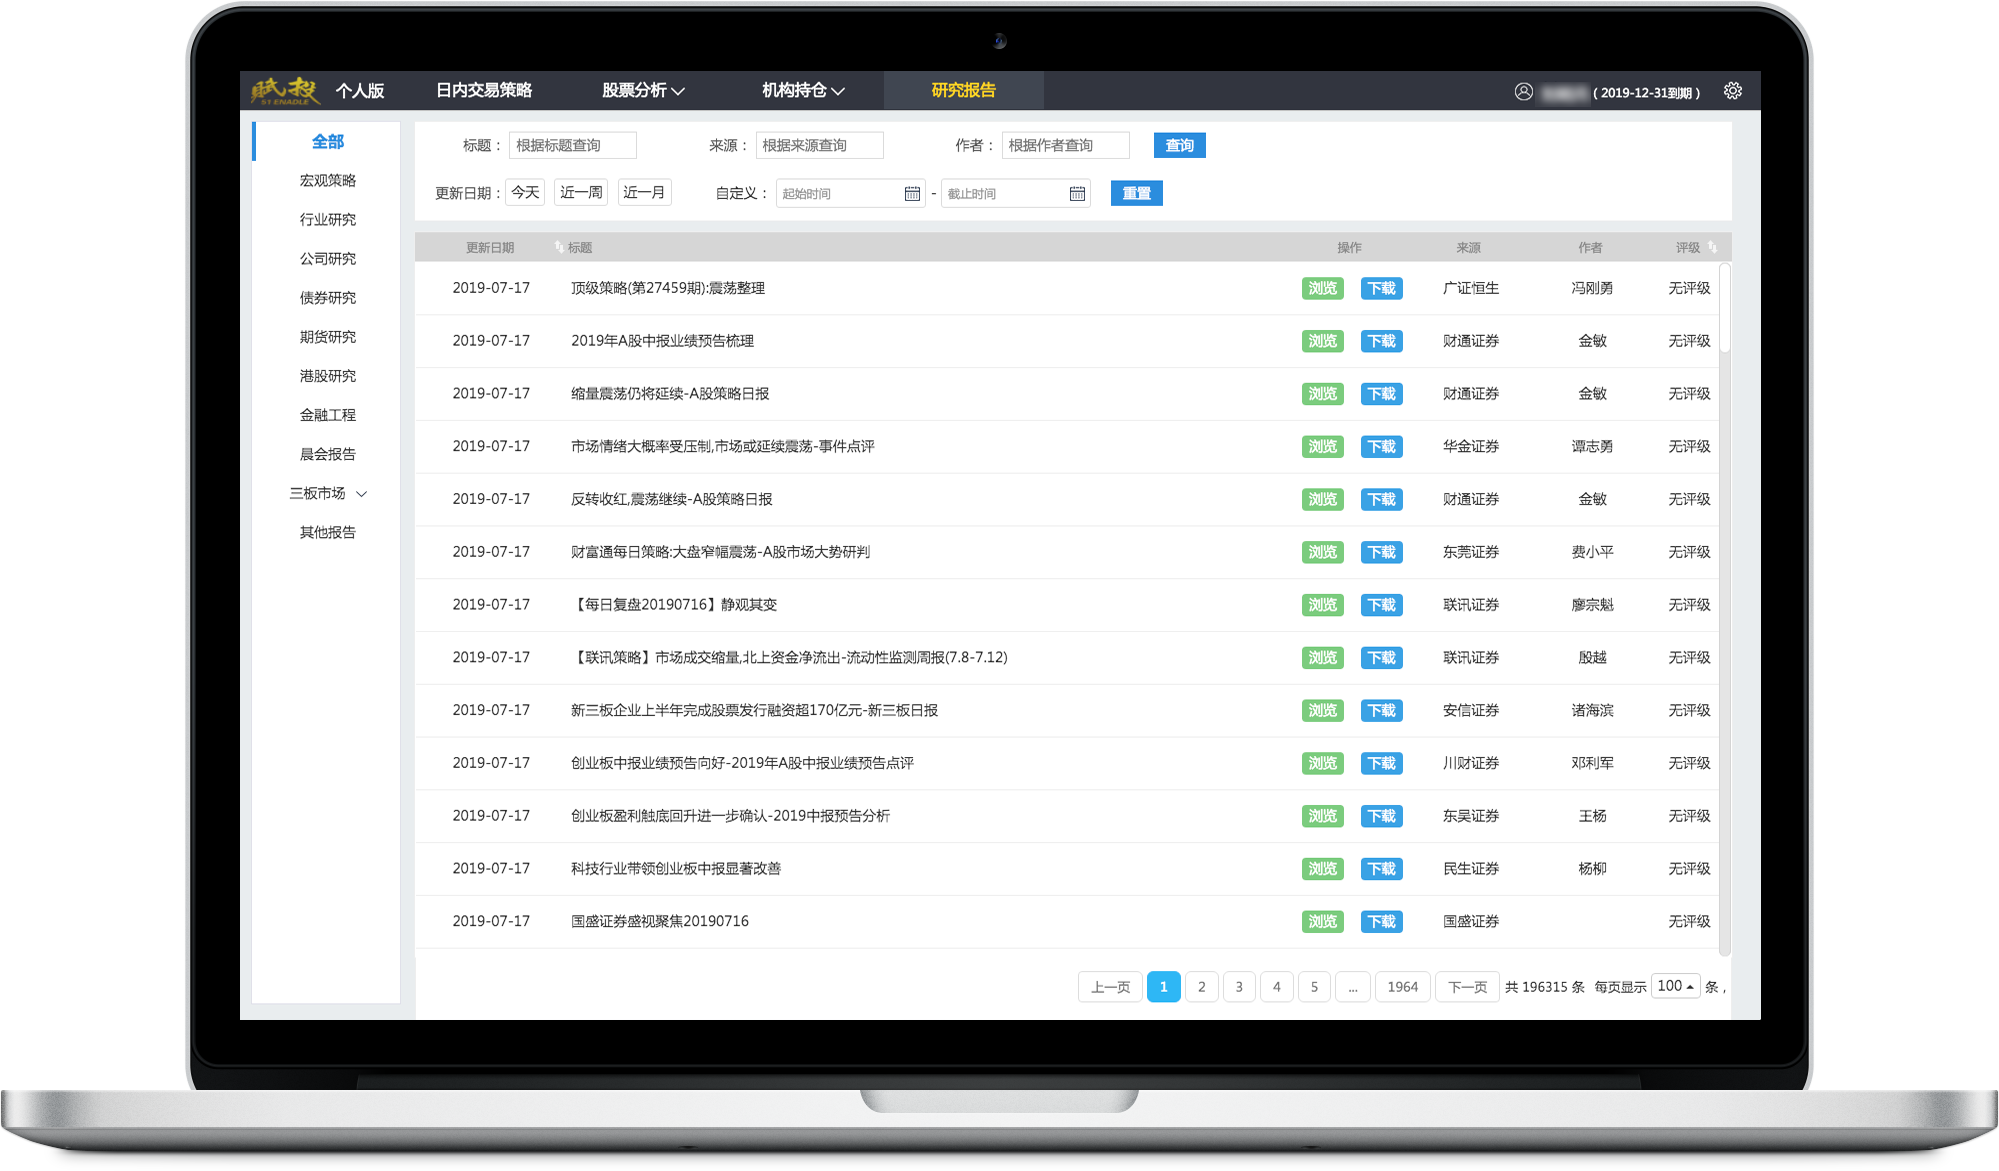Browse the 反转收红,震荡继续 report
Screen dimensions: 1999x1171
tap(1322, 499)
